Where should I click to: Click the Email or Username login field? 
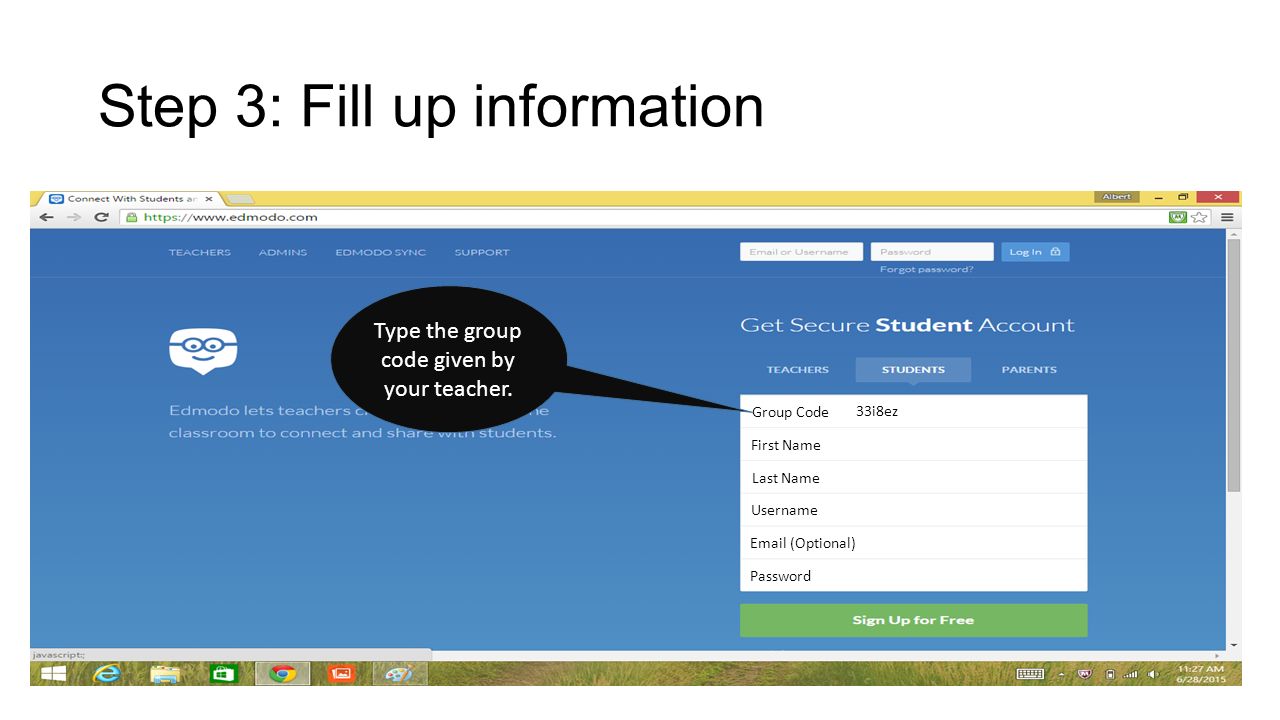tap(801, 252)
